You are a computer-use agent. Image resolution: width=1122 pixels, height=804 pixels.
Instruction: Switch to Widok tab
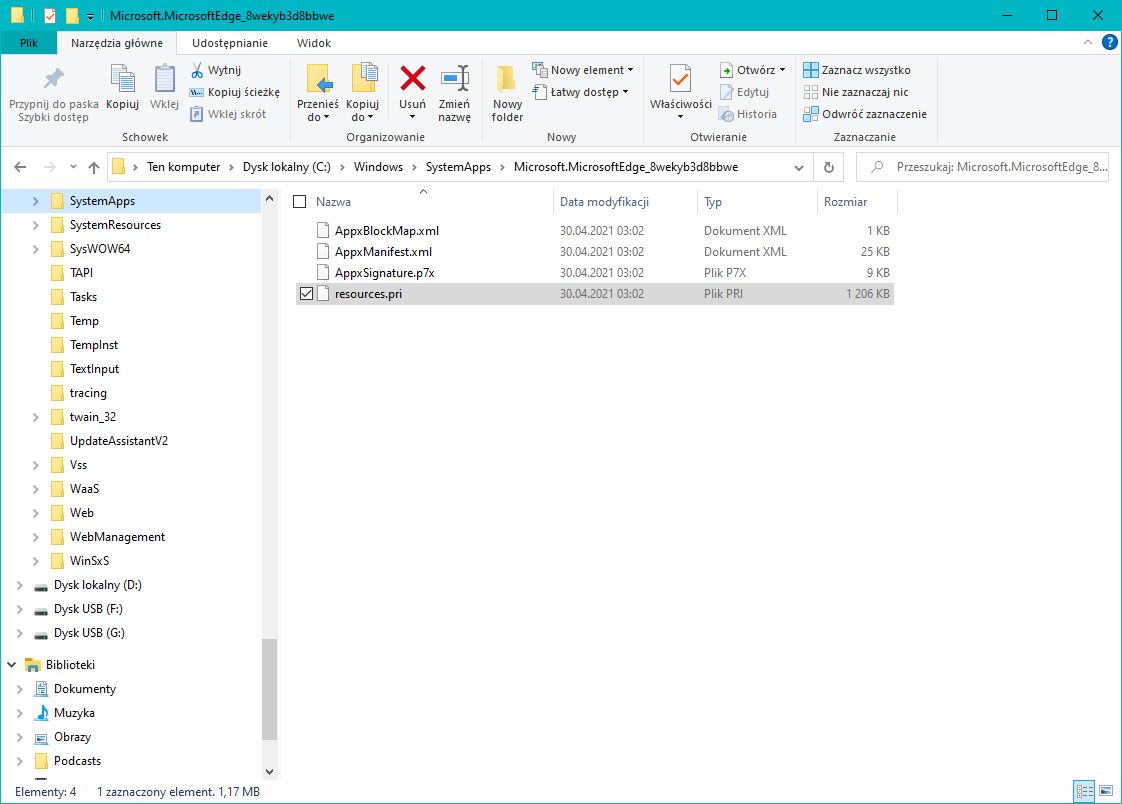pyautogui.click(x=314, y=43)
